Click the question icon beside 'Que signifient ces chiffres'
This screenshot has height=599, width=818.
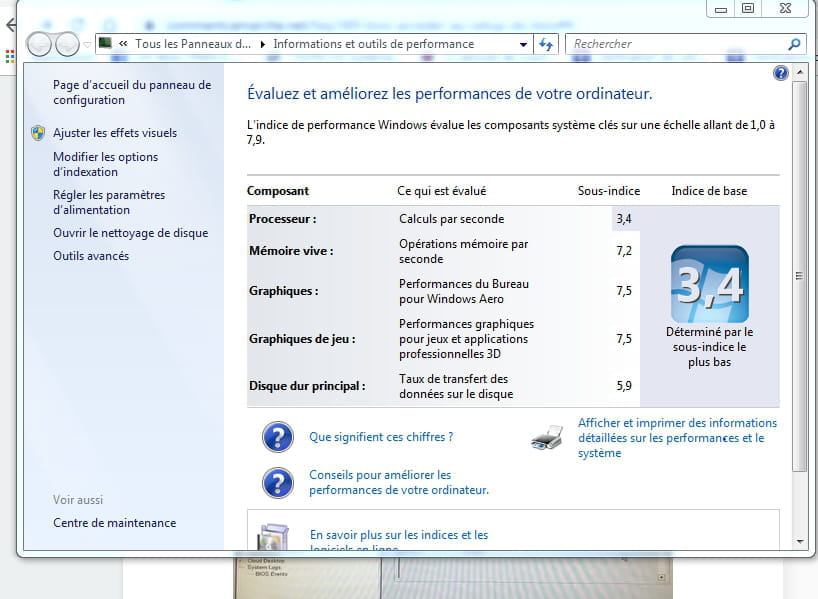tap(278, 437)
